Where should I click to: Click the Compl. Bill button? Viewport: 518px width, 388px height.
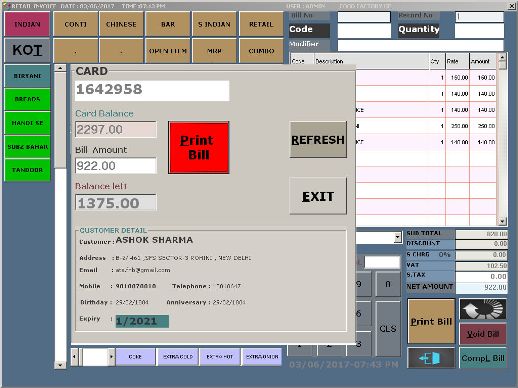(x=483, y=358)
